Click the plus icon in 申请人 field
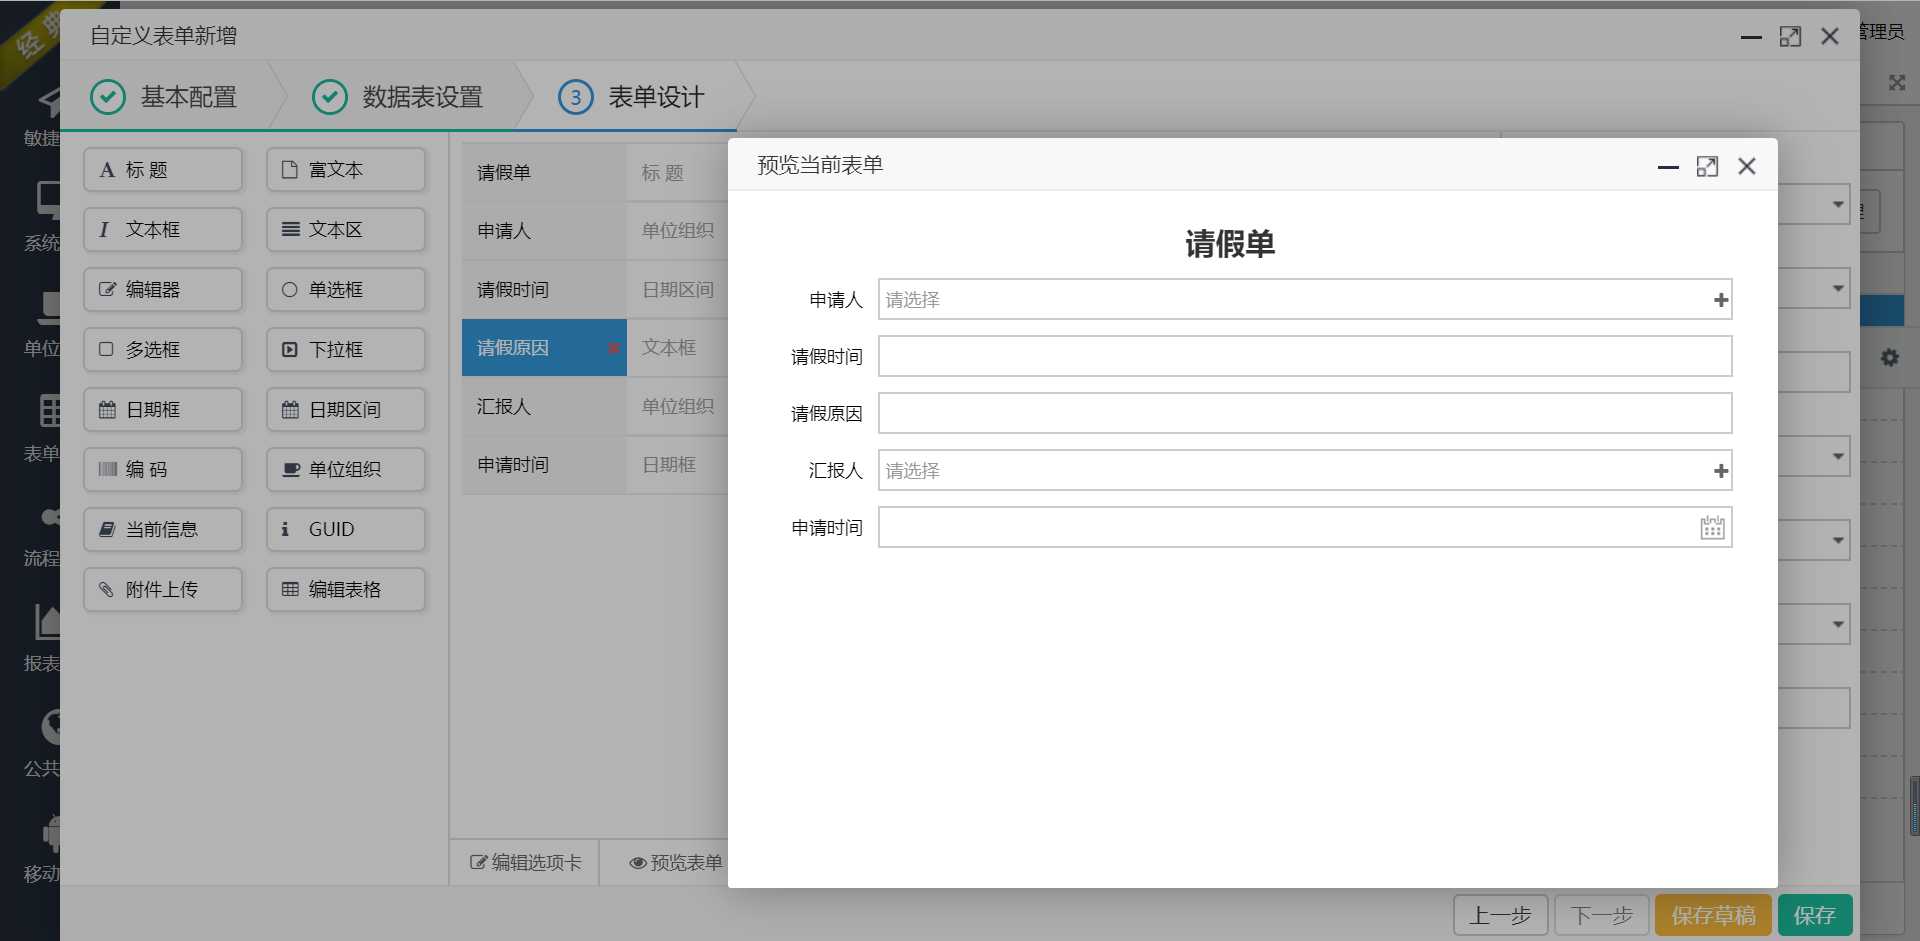This screenshot has width=1920, height=941. [x=1721, y=300]
